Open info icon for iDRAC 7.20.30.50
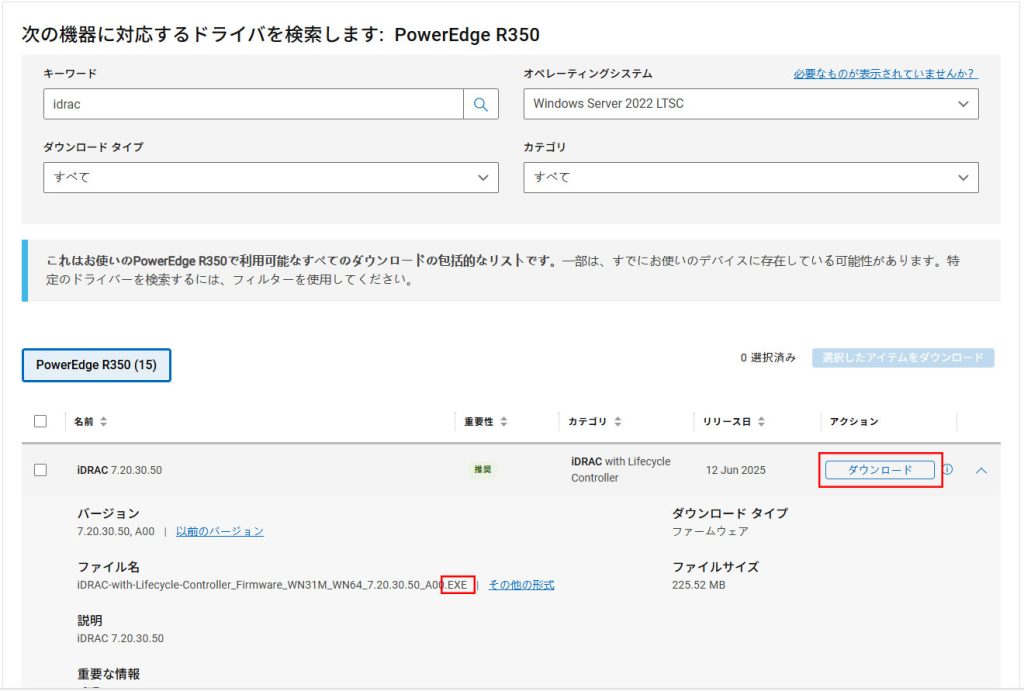The image size is (1024, 691). coord(948,470)
